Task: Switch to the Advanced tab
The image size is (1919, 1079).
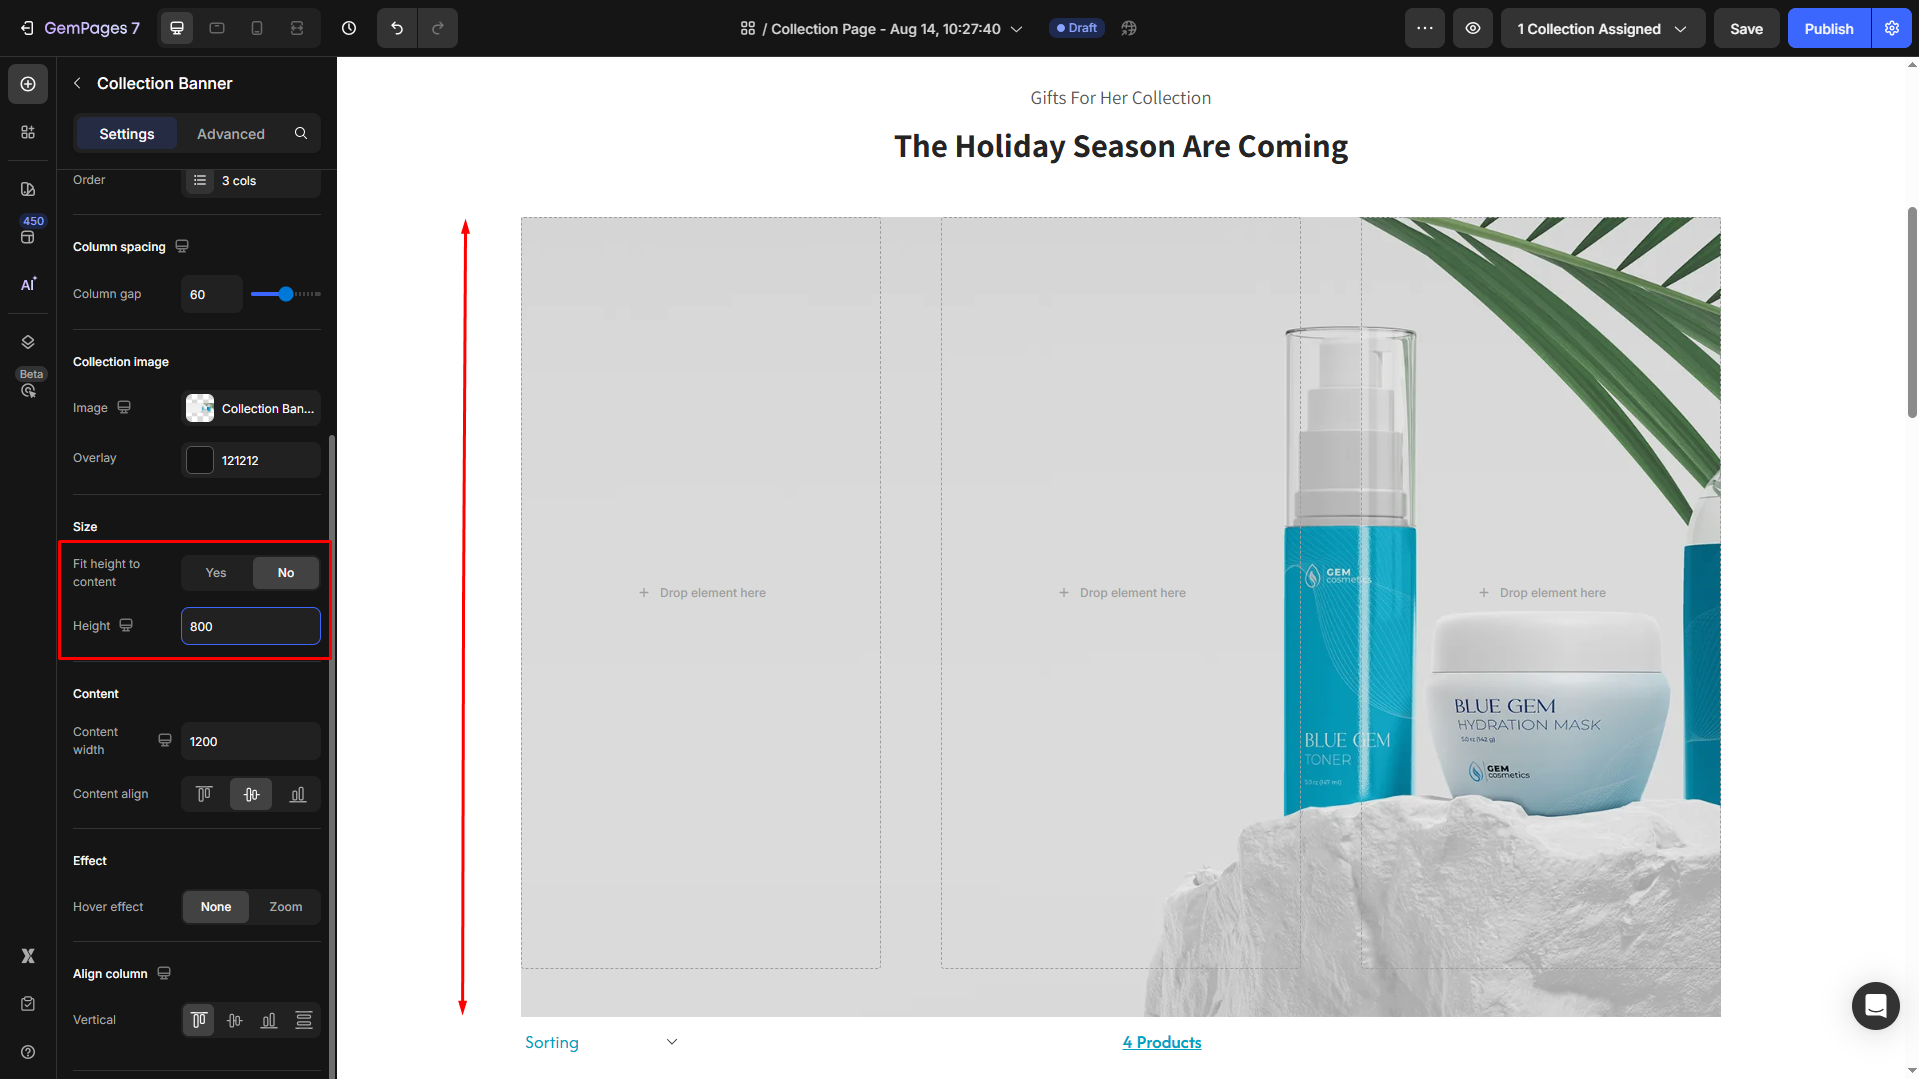Action: (x=231, y=133)
